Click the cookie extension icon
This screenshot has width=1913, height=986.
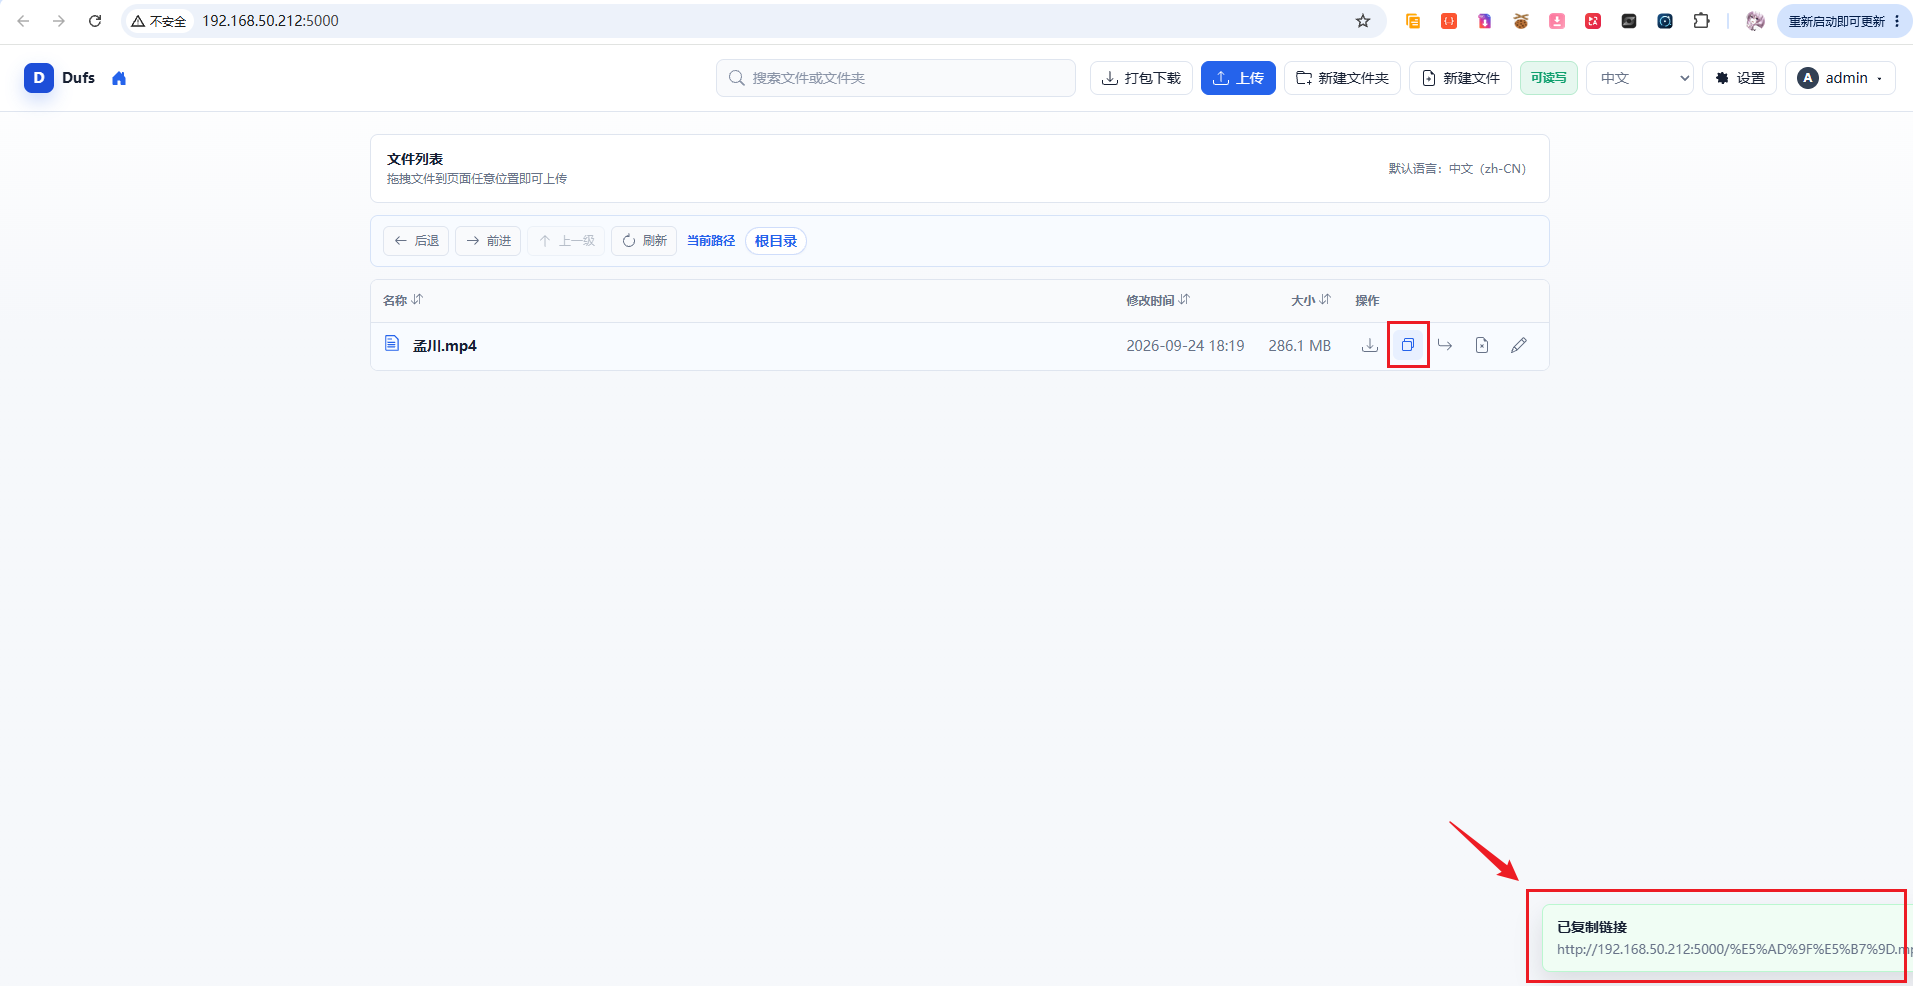(1521, 21)
